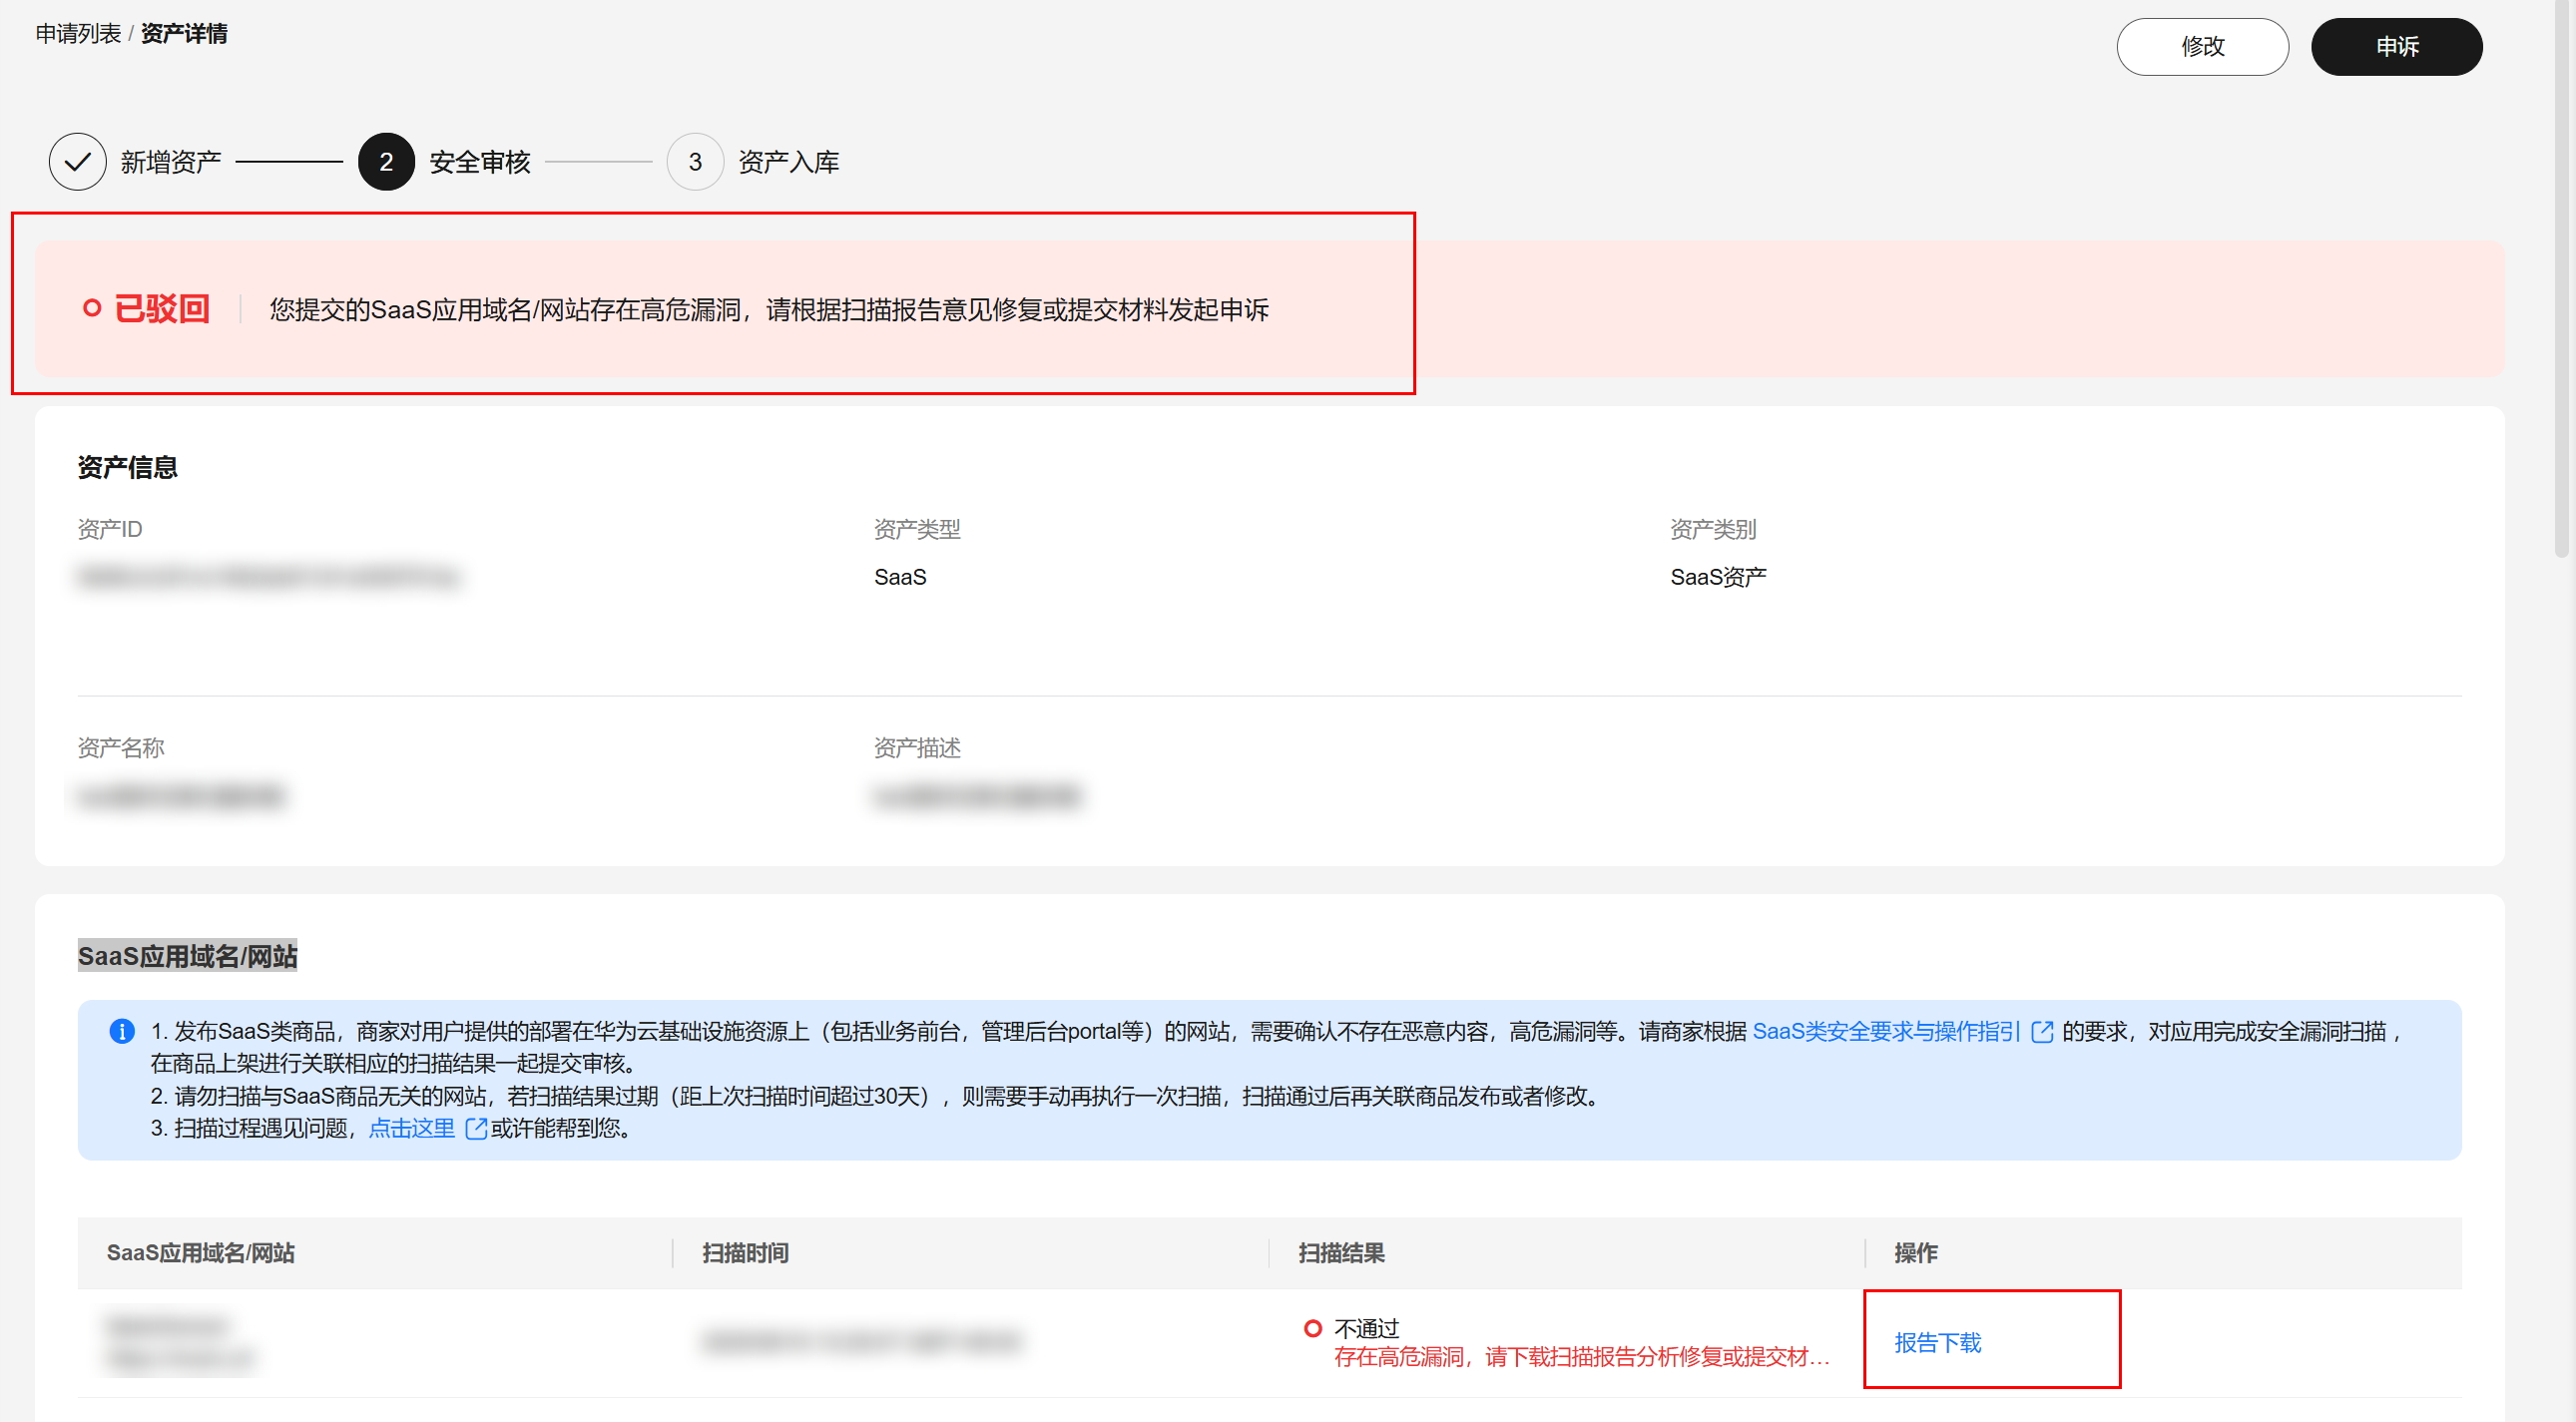Click the 修改 button
The image size is (2576, 1422).
click(x=2203, y=46)
